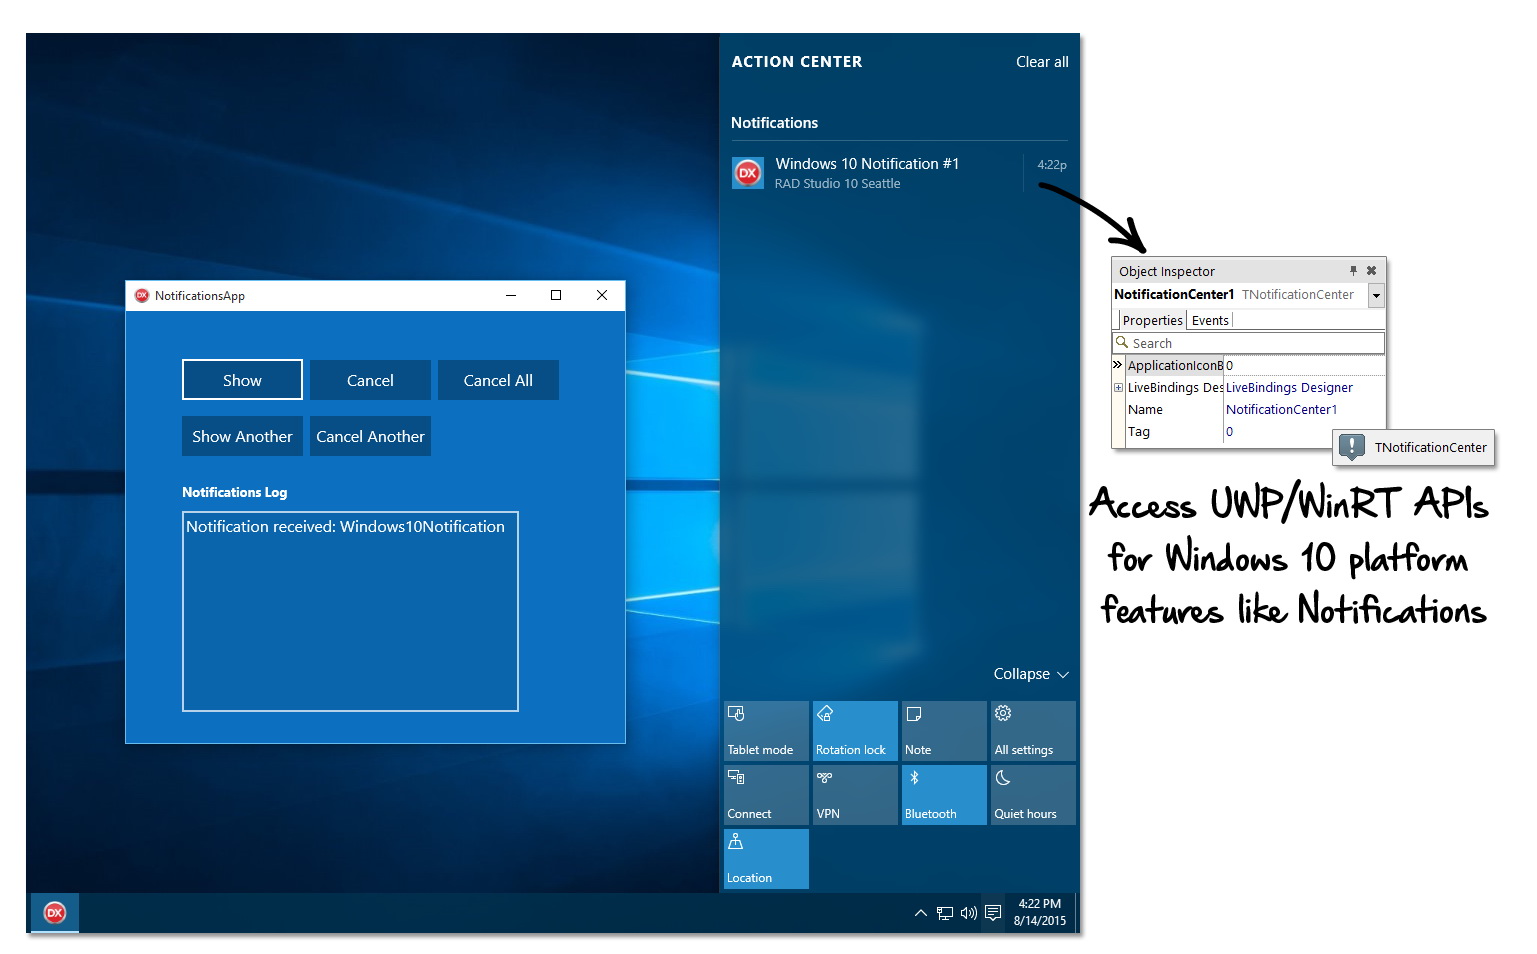
Task: Expand the LiveBindings Designer property
Action: tap(1118, 388)
